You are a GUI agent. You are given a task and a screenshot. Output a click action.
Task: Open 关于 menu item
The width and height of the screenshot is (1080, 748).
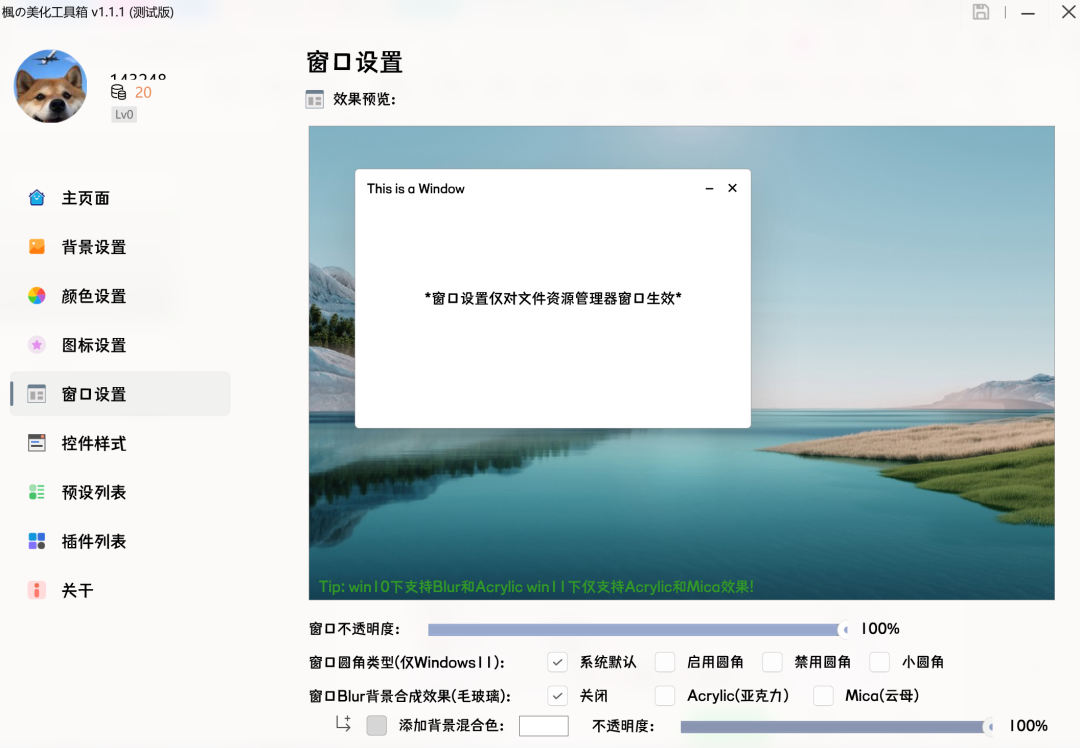120,590
